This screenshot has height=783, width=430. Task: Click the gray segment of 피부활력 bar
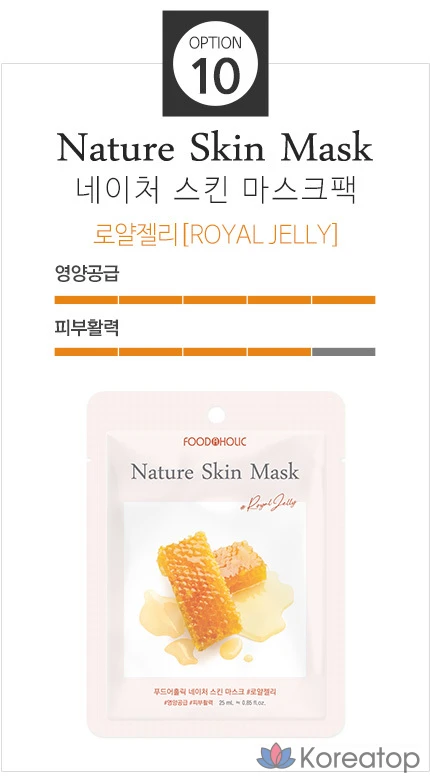pyautogui.click(x=344, y=352)
